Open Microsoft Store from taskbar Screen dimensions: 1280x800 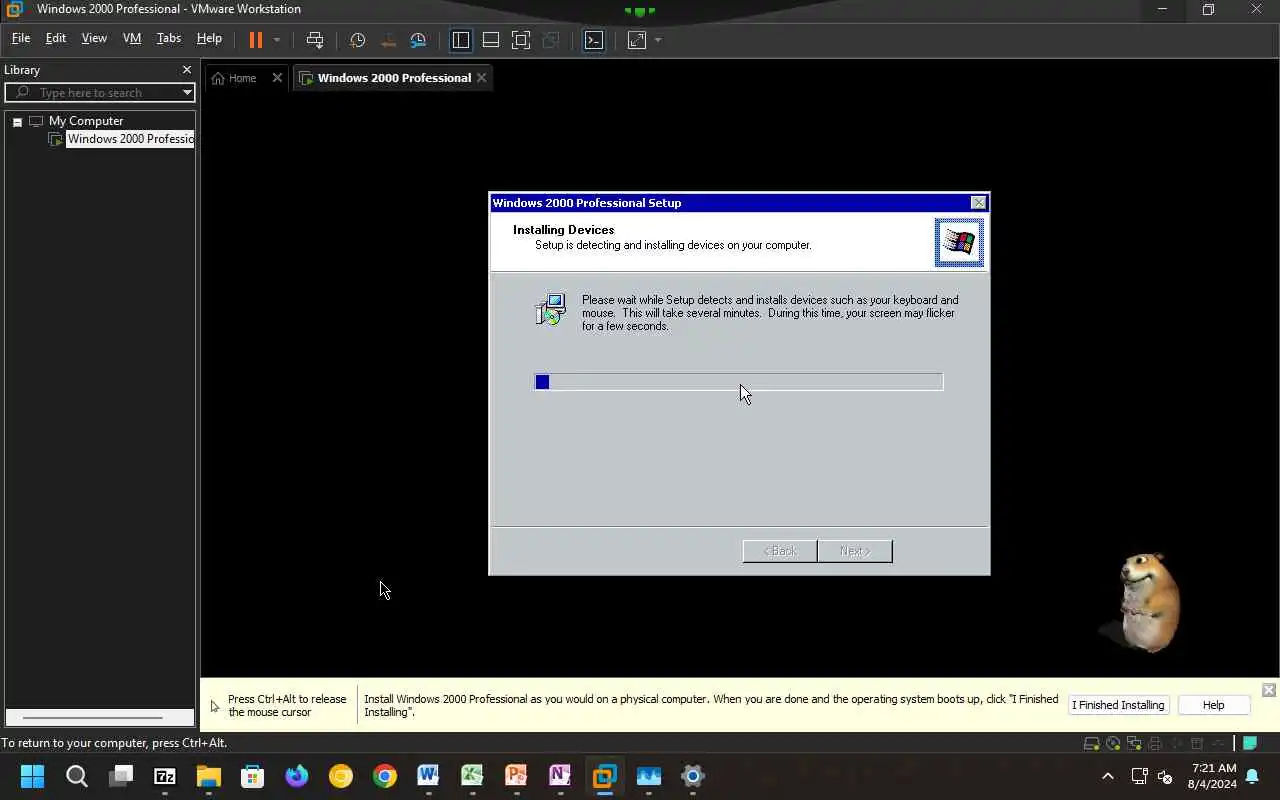252,776
